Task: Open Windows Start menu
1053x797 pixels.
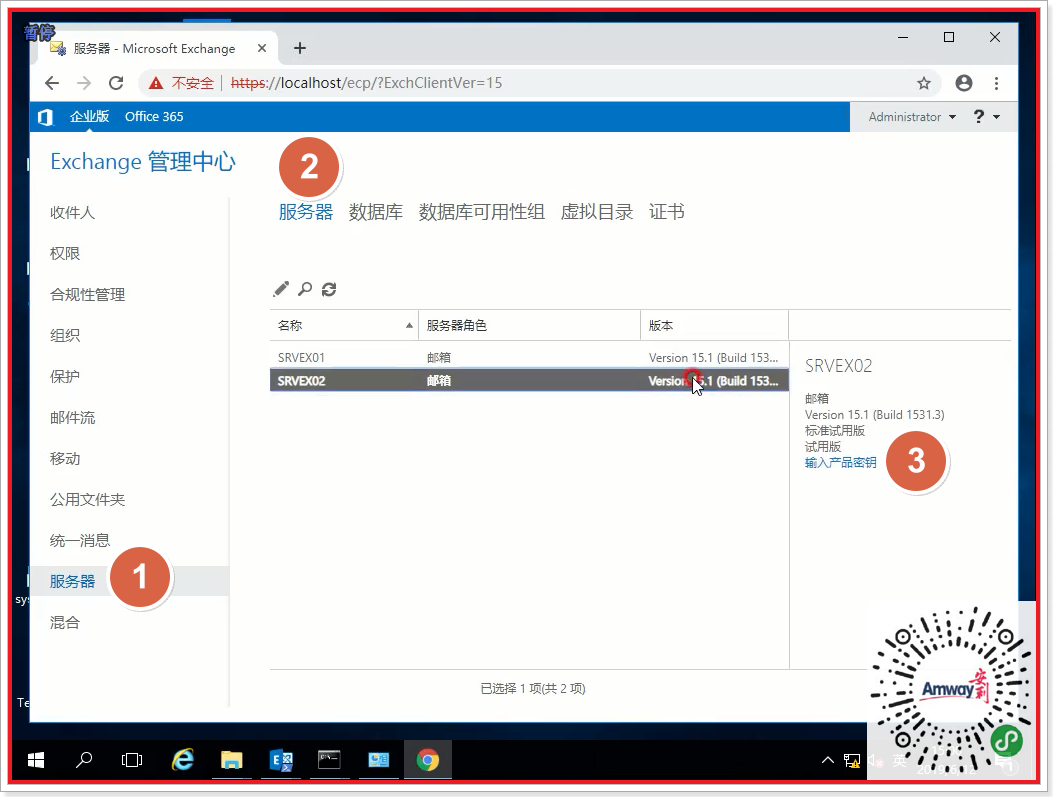Action: tap(36, 760)
